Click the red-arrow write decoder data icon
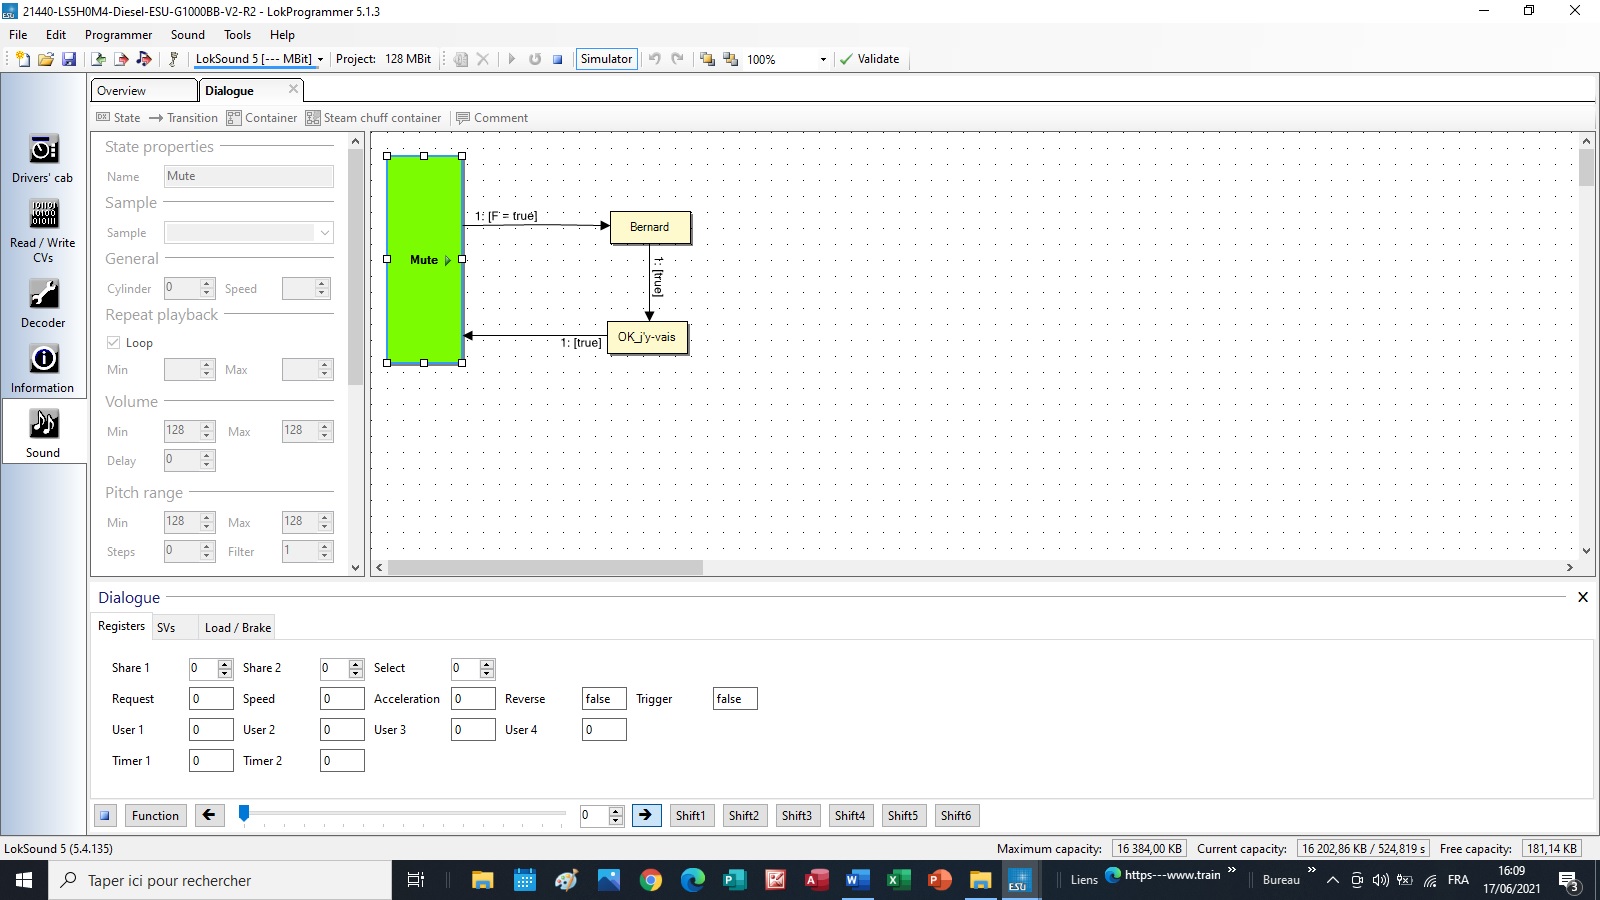Image resolution: width=1600 pixels, height=900 pixels. [x=121, y=59]
